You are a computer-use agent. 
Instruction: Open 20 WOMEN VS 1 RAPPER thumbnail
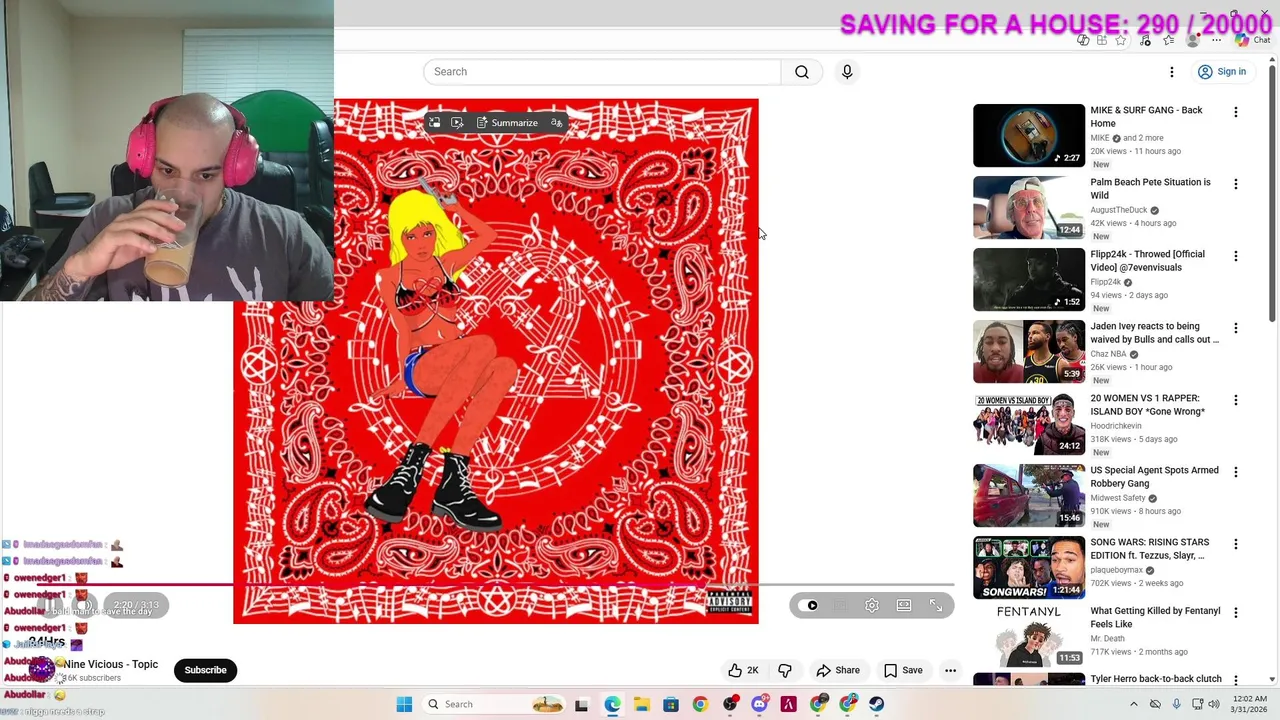point(1029,424)
